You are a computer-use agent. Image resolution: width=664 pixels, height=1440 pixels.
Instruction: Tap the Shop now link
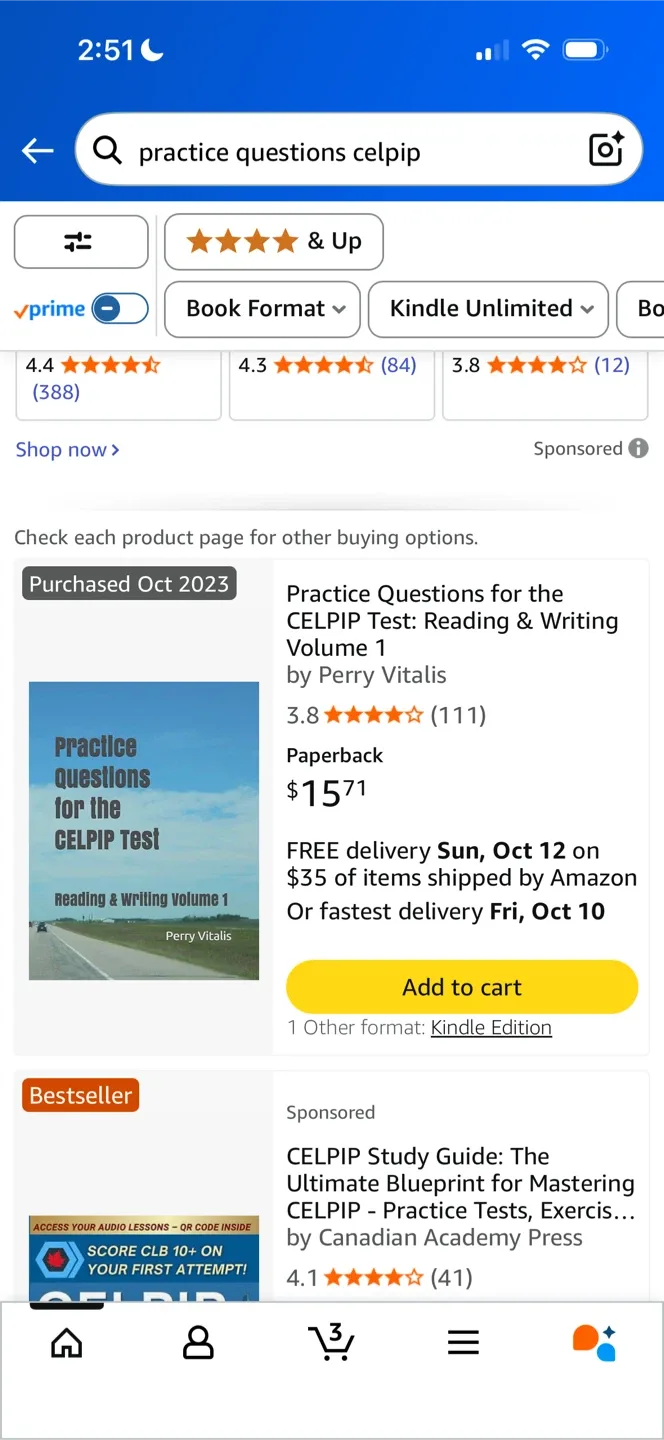67,449
